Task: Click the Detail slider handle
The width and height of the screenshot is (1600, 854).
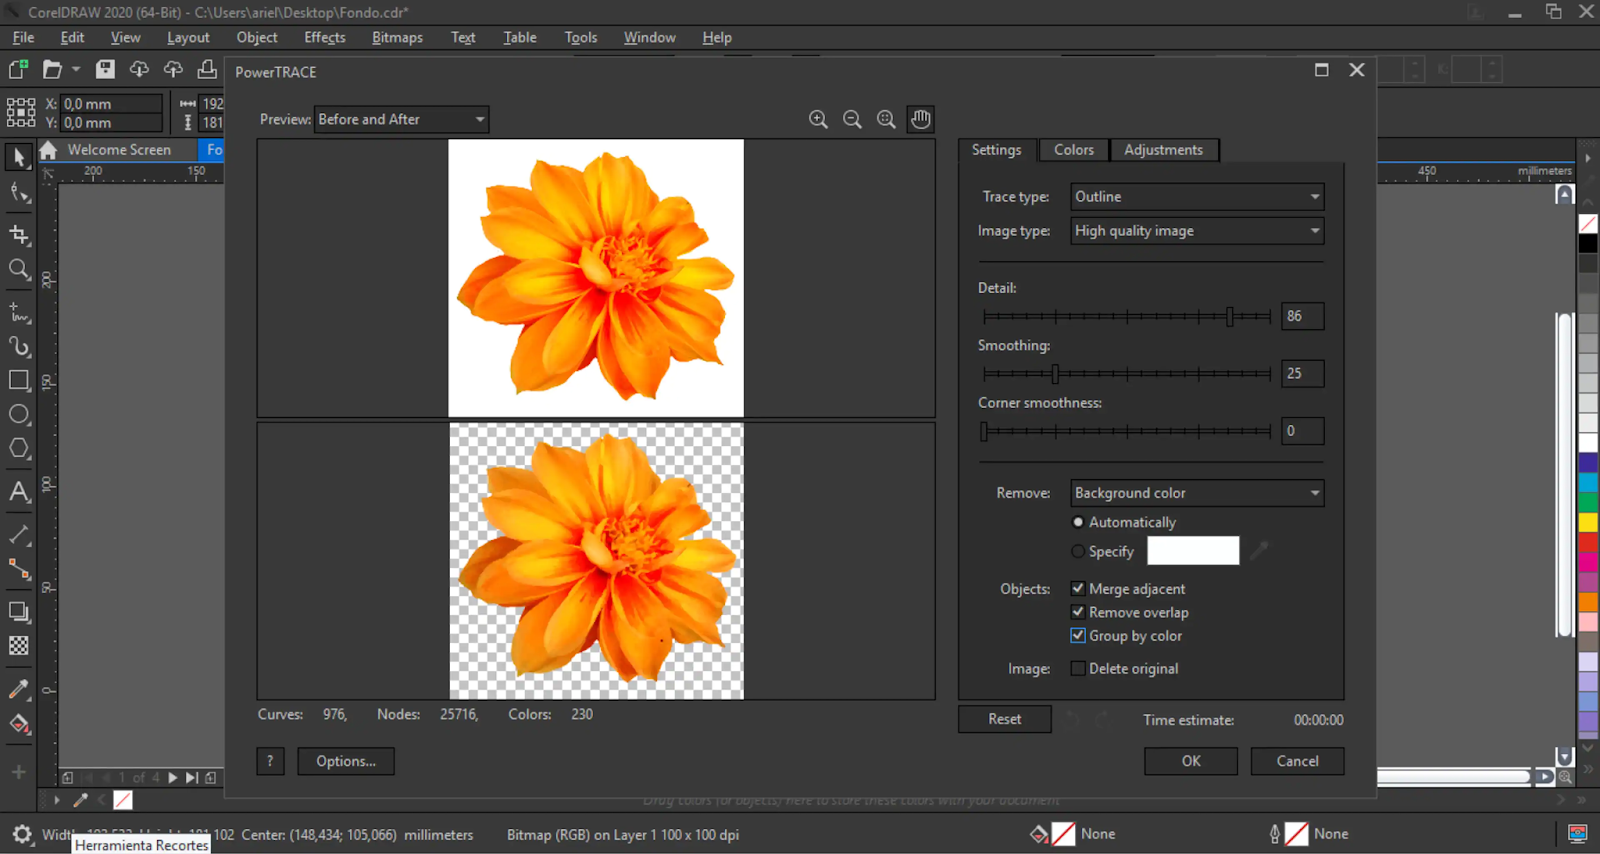Action: pos(1230,316)
